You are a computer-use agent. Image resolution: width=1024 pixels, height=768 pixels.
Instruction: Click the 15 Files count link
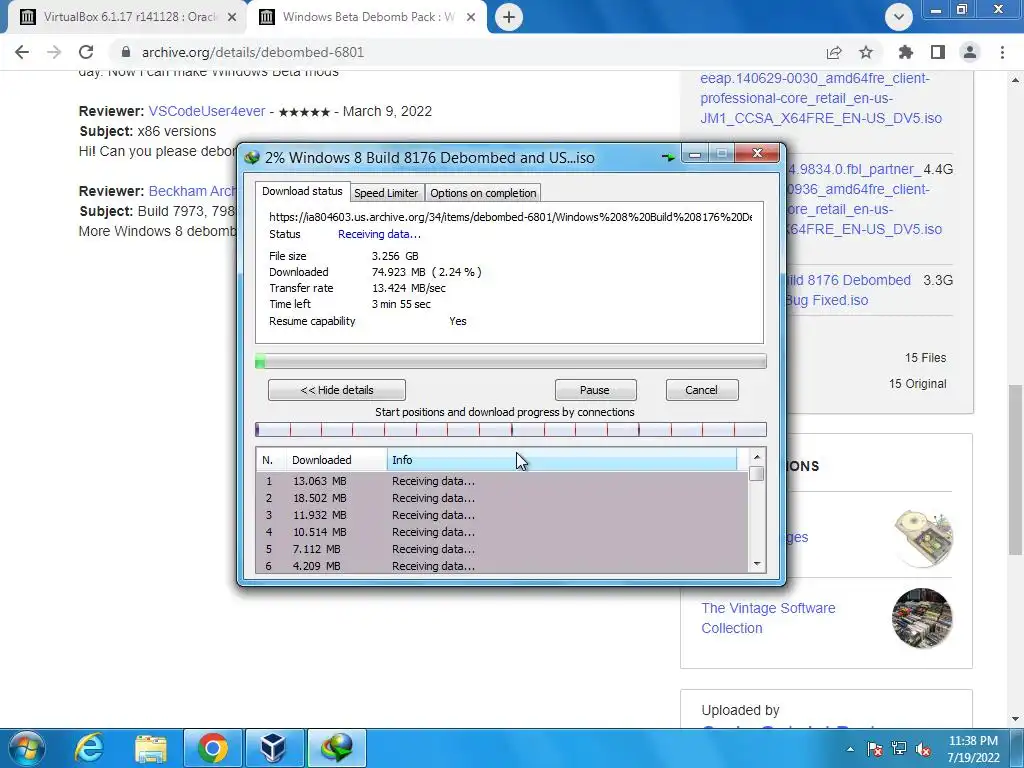coord(925,358)
